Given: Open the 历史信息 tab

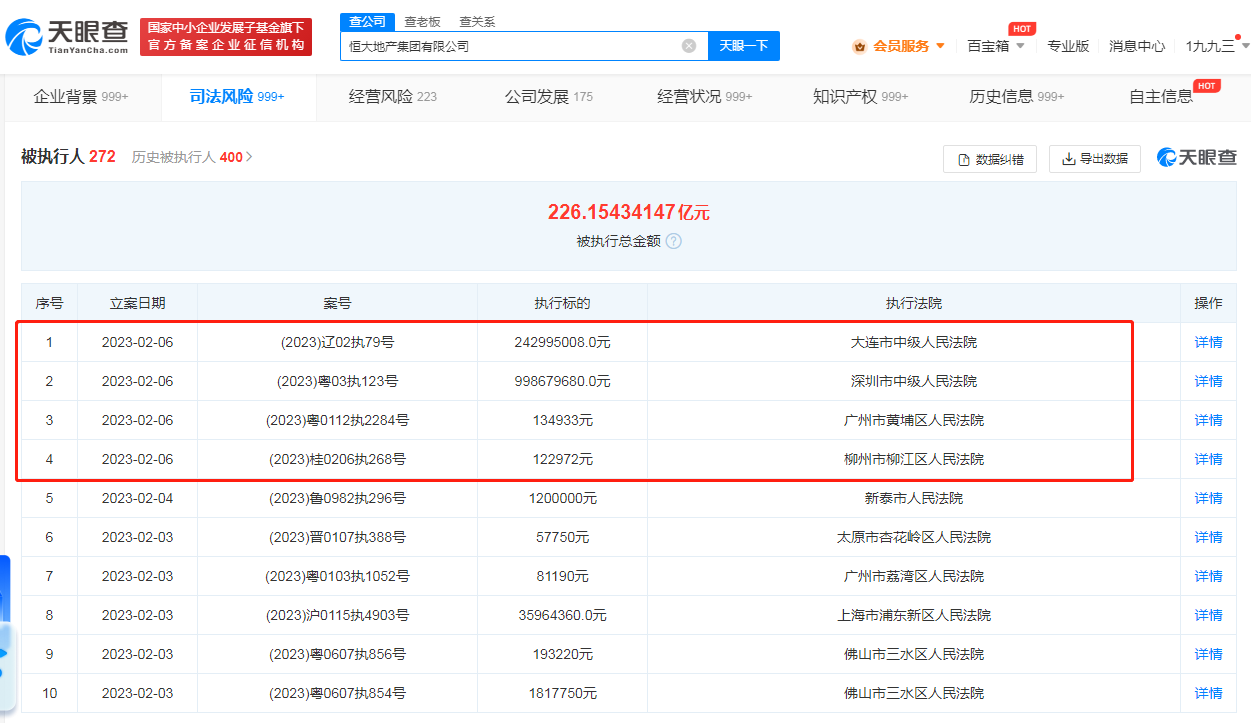Looking at the screenshot, I should click(1017, 97).
